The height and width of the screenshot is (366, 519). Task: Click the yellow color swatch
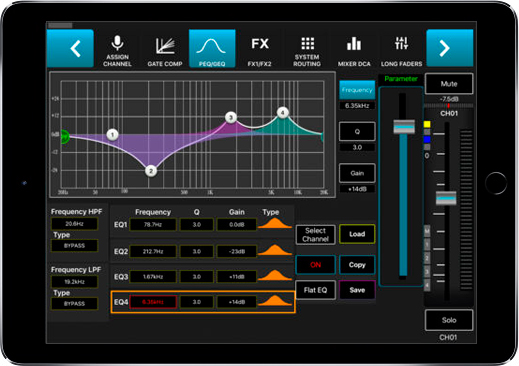(427, 124)
